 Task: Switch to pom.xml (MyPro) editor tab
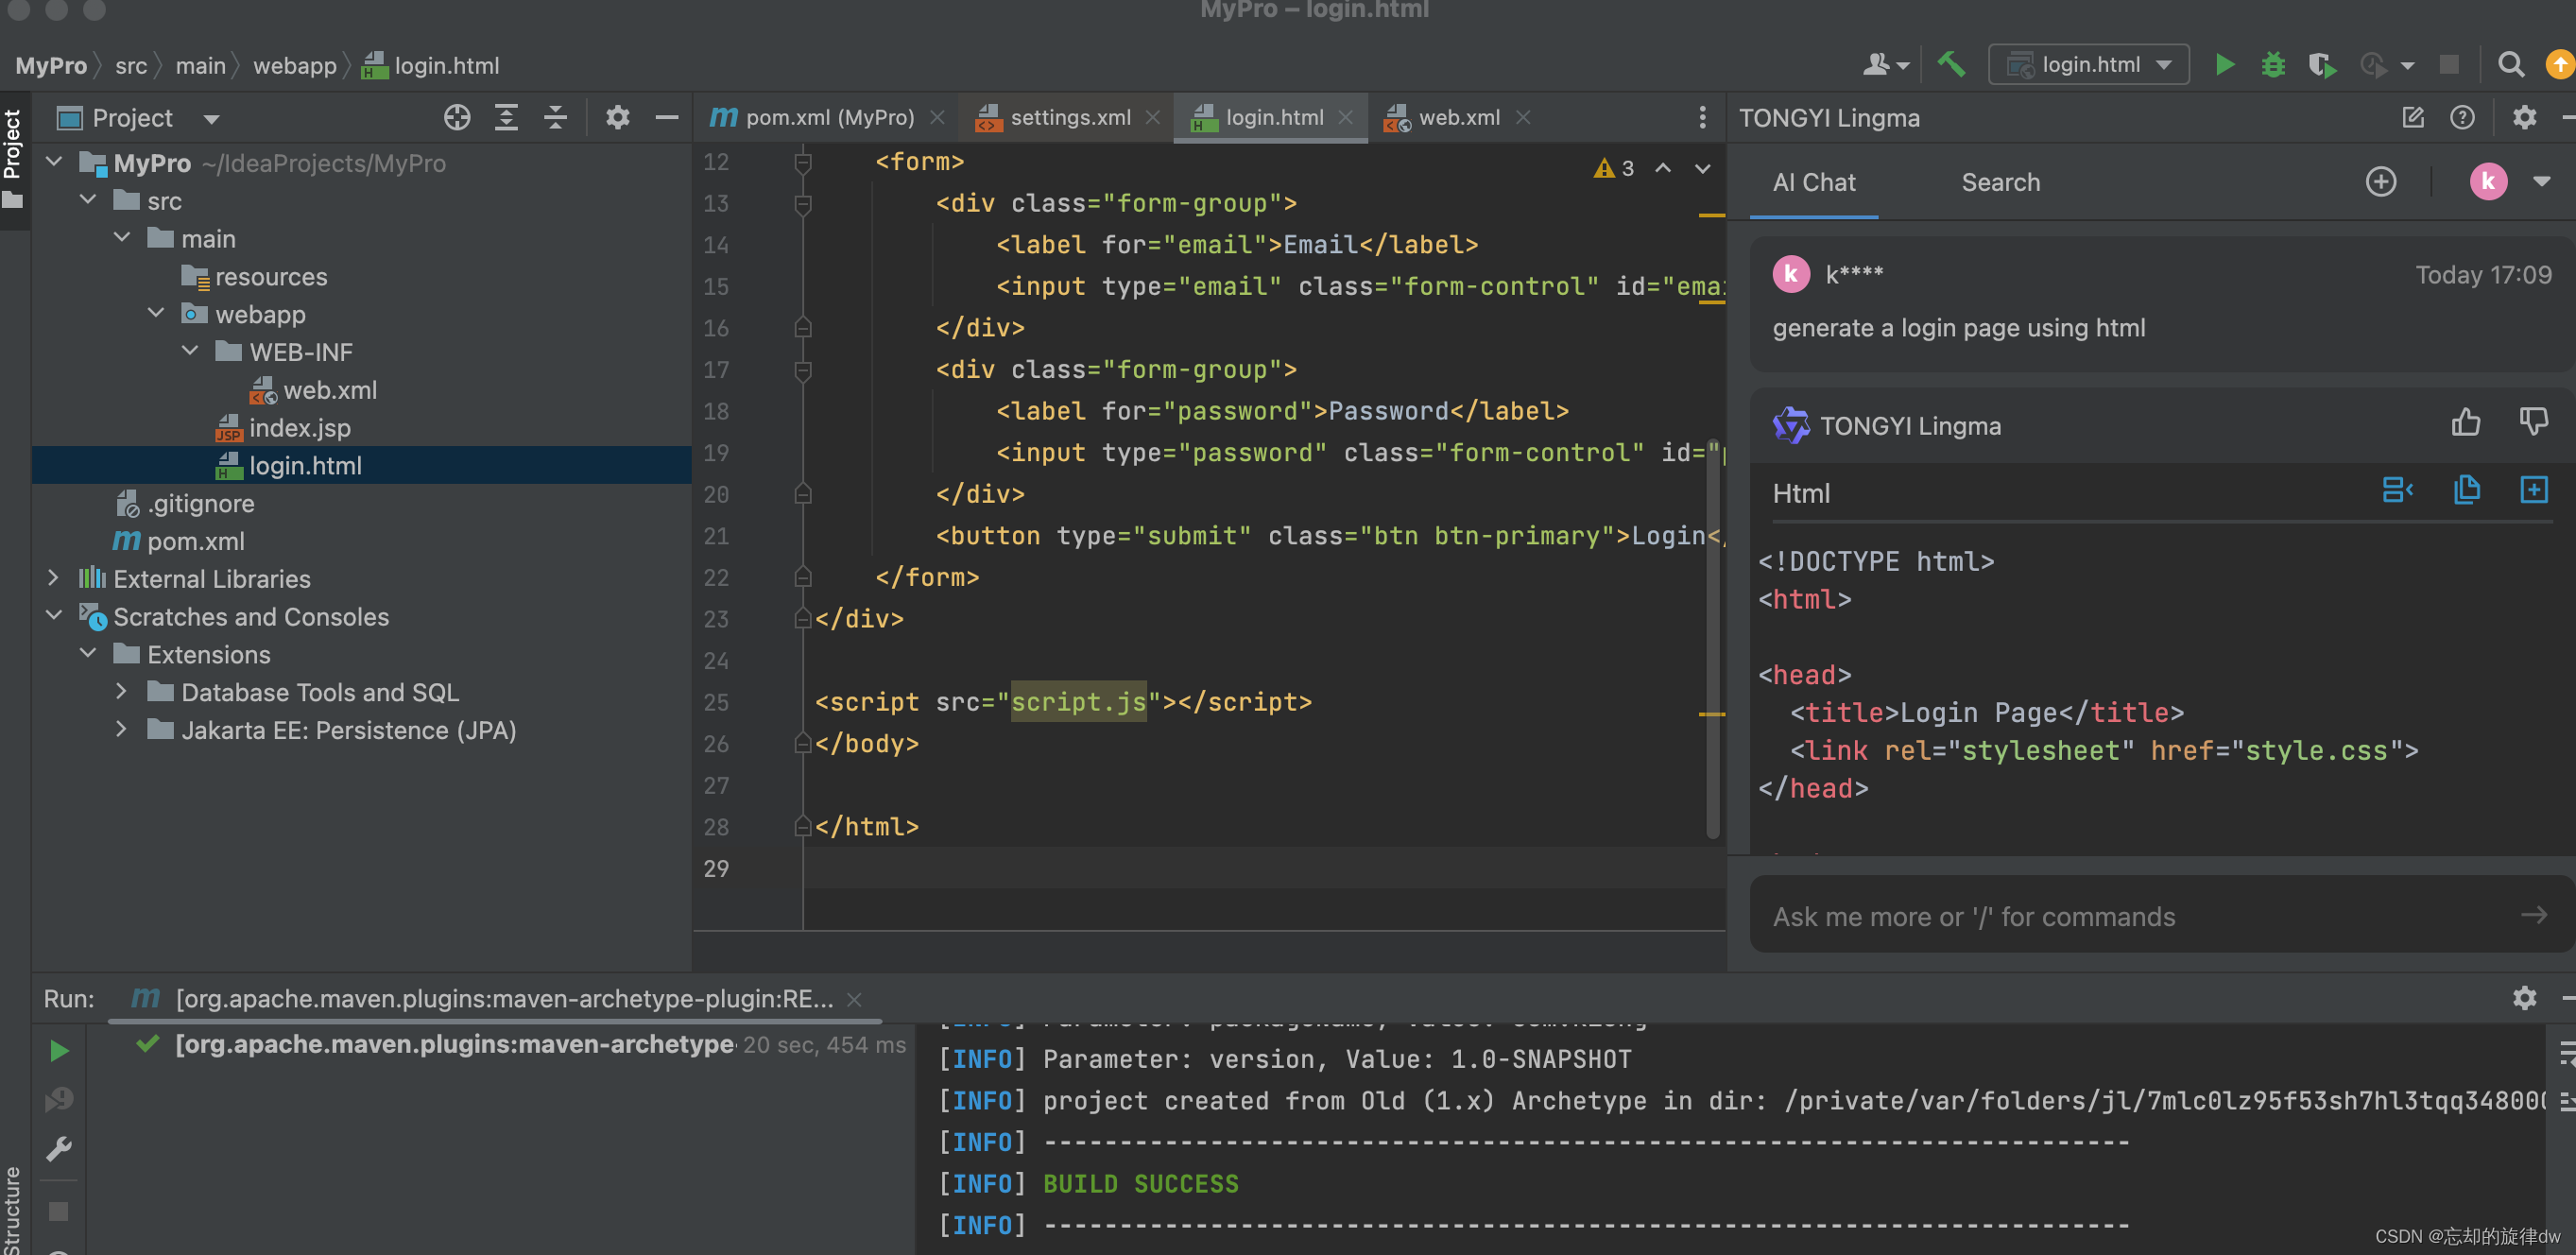click(x=827, y=118)
